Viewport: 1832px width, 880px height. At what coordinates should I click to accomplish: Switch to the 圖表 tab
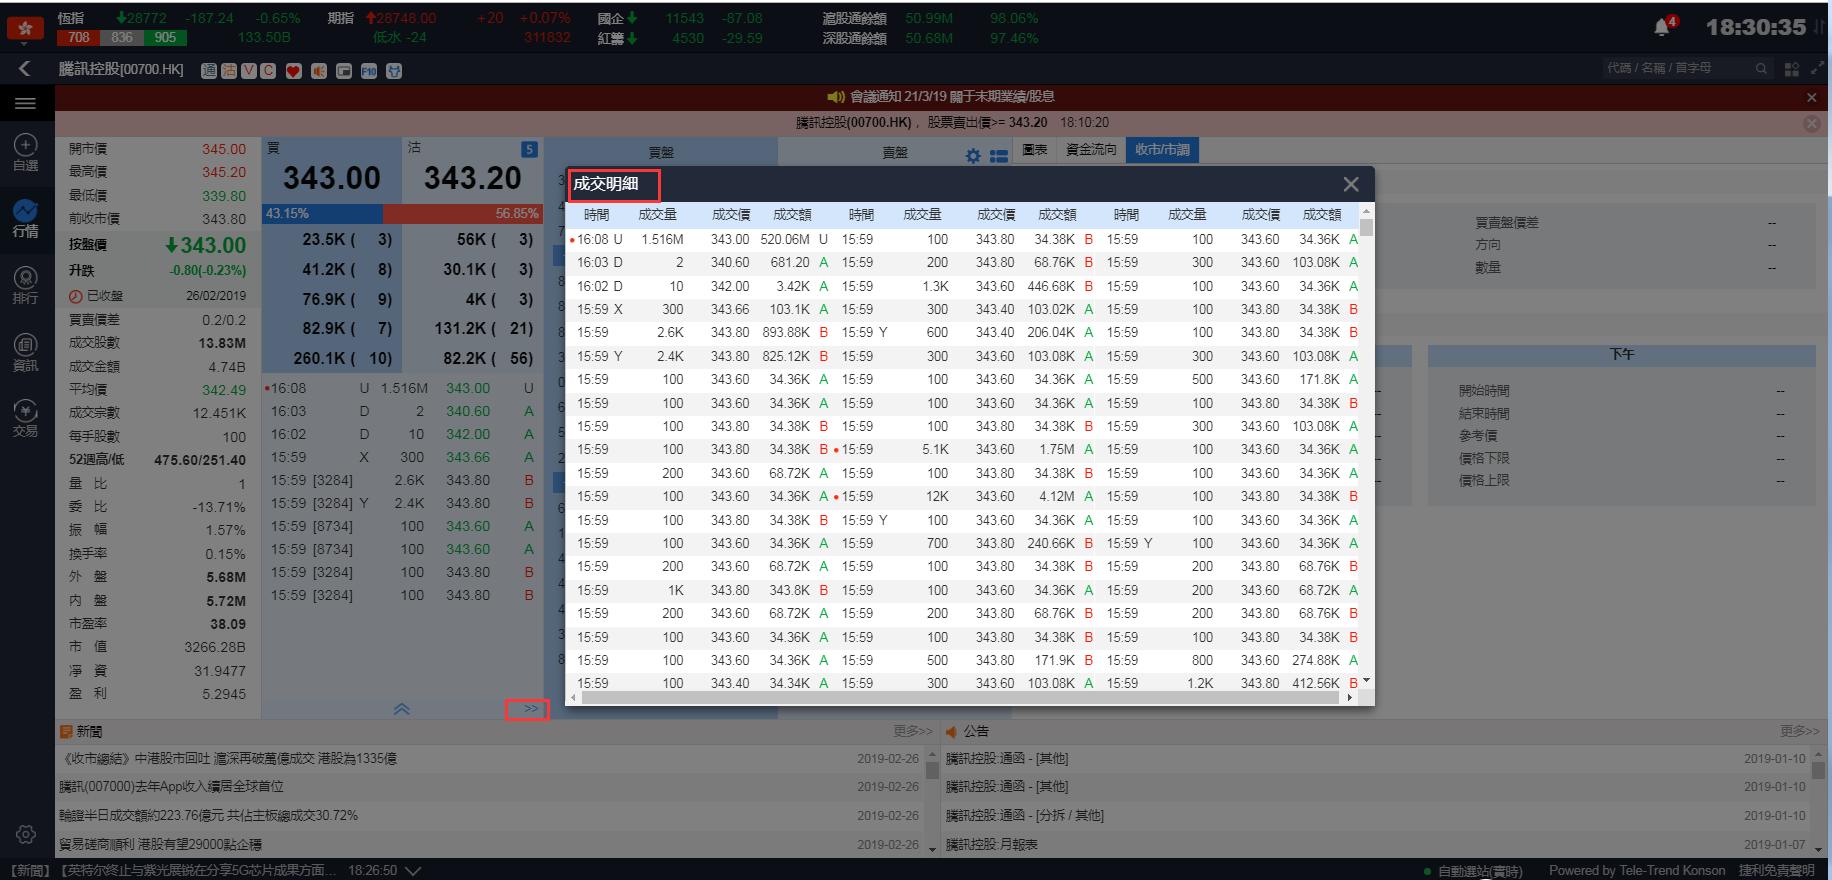[1035, 150]
